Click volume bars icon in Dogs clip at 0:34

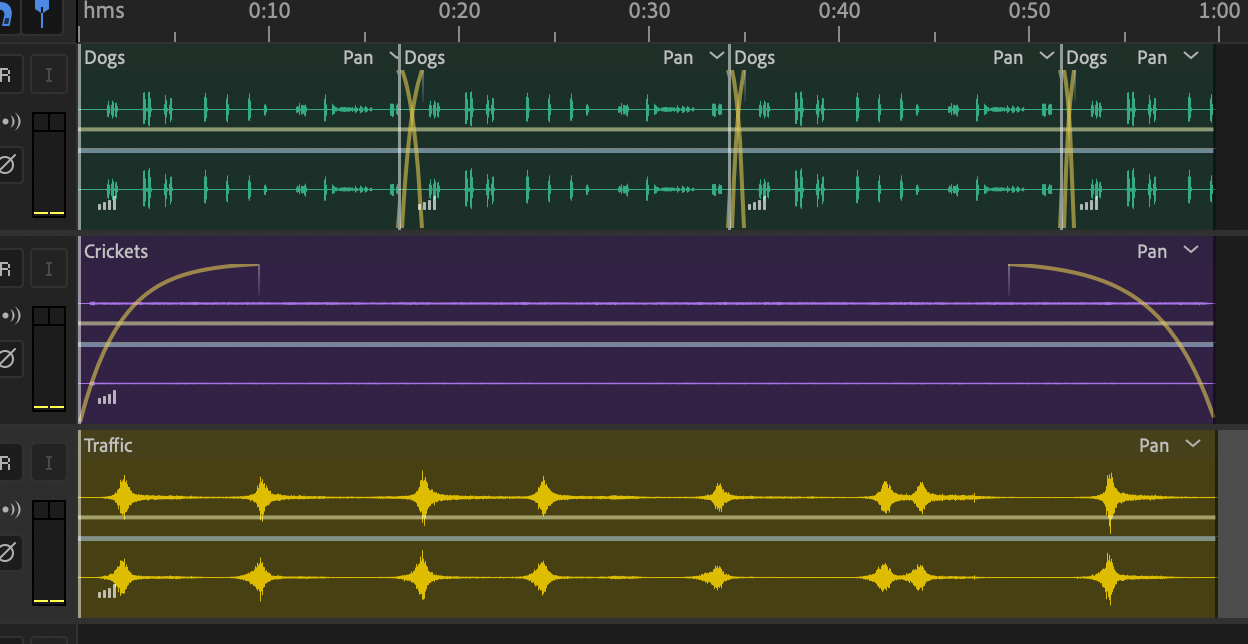point(757,203)
